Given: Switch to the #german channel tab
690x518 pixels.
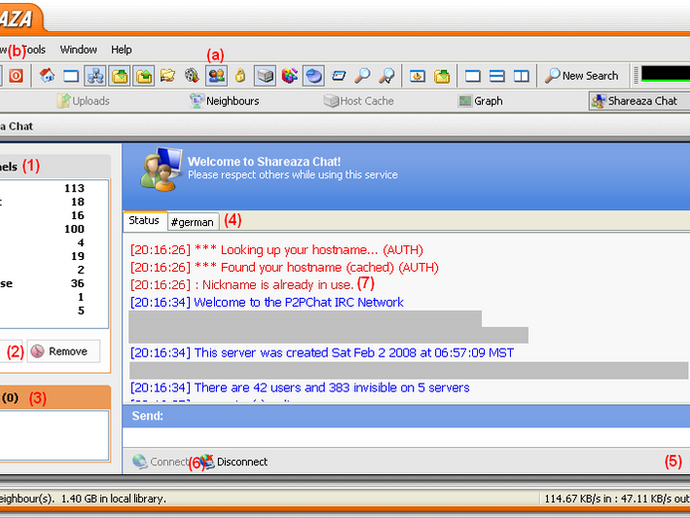Looking at the screenshot, I should click(192, 222).
